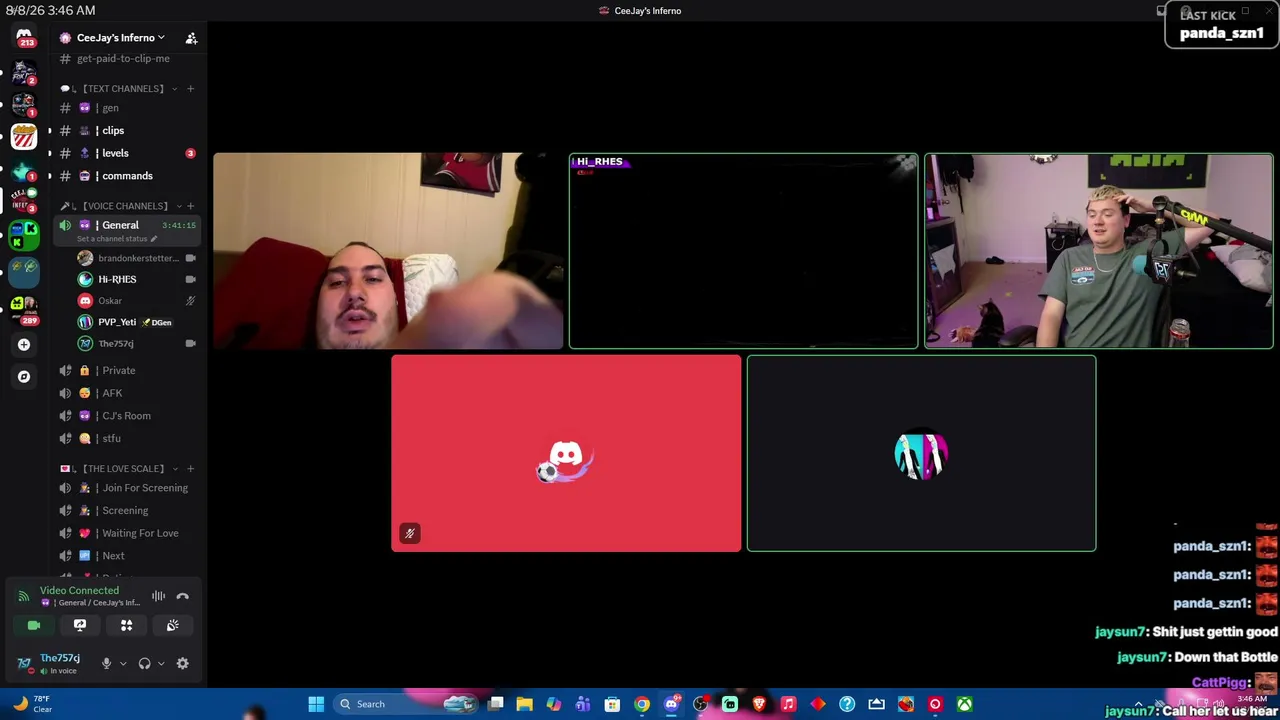Open File Explorer in the taskbar

pyautogui.click(x=524, y=704)
